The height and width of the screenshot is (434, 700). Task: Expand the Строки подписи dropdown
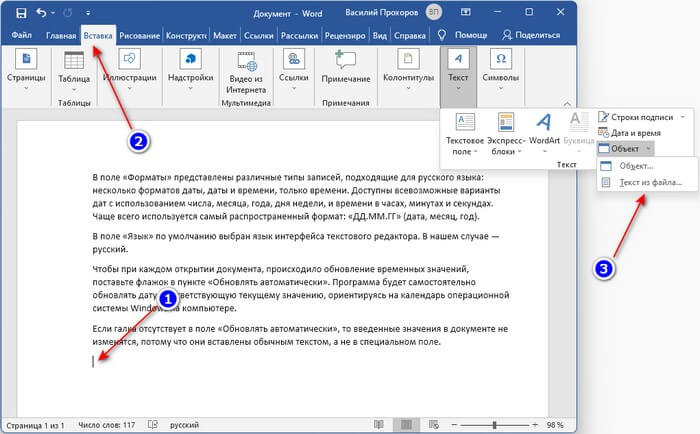[684, 117]
